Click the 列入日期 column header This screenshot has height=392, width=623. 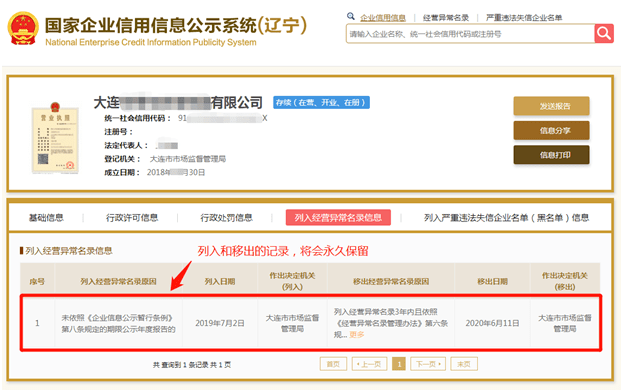pyautogui.click(x=220, y=281)
